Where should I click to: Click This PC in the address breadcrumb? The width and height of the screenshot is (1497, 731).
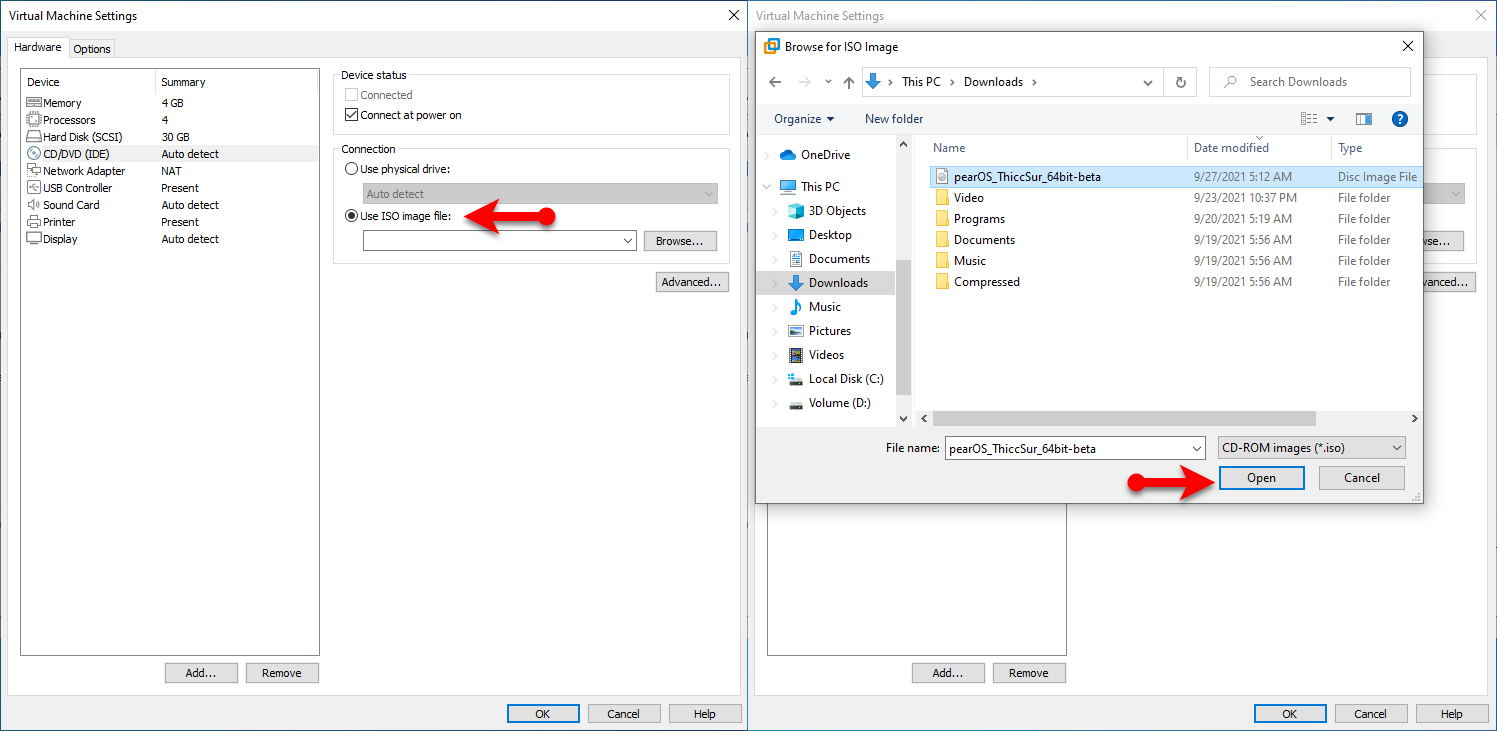click(x=921, y=82)
